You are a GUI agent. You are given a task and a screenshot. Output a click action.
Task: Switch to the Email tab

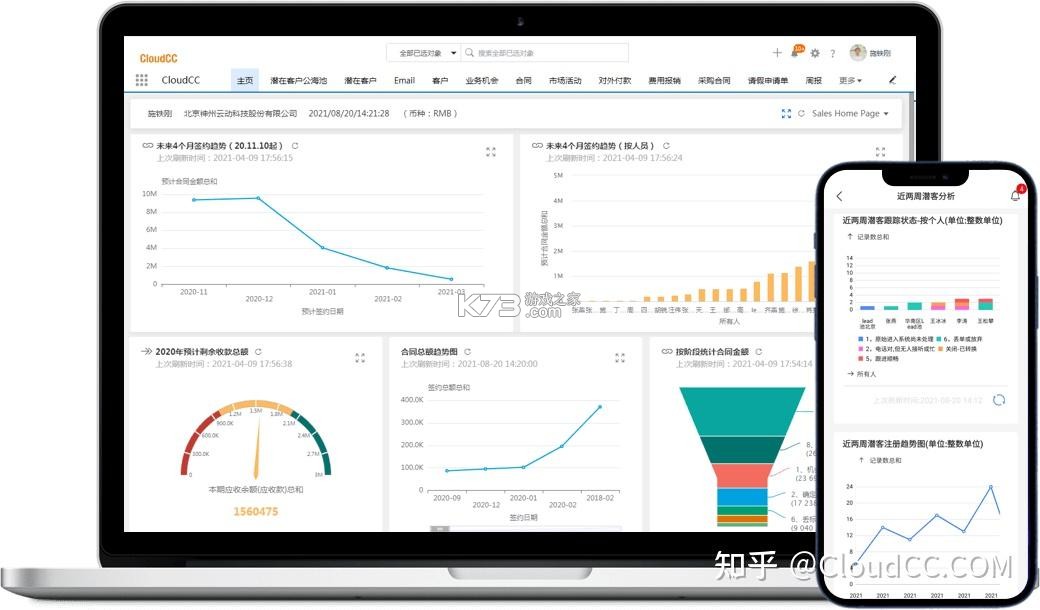point(405,80)
